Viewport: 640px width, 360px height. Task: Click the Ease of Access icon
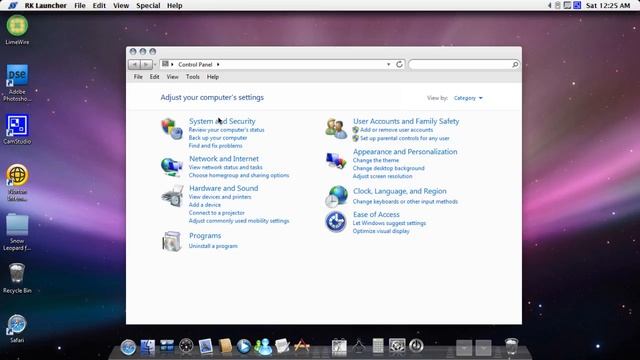(x=336, y=222)
